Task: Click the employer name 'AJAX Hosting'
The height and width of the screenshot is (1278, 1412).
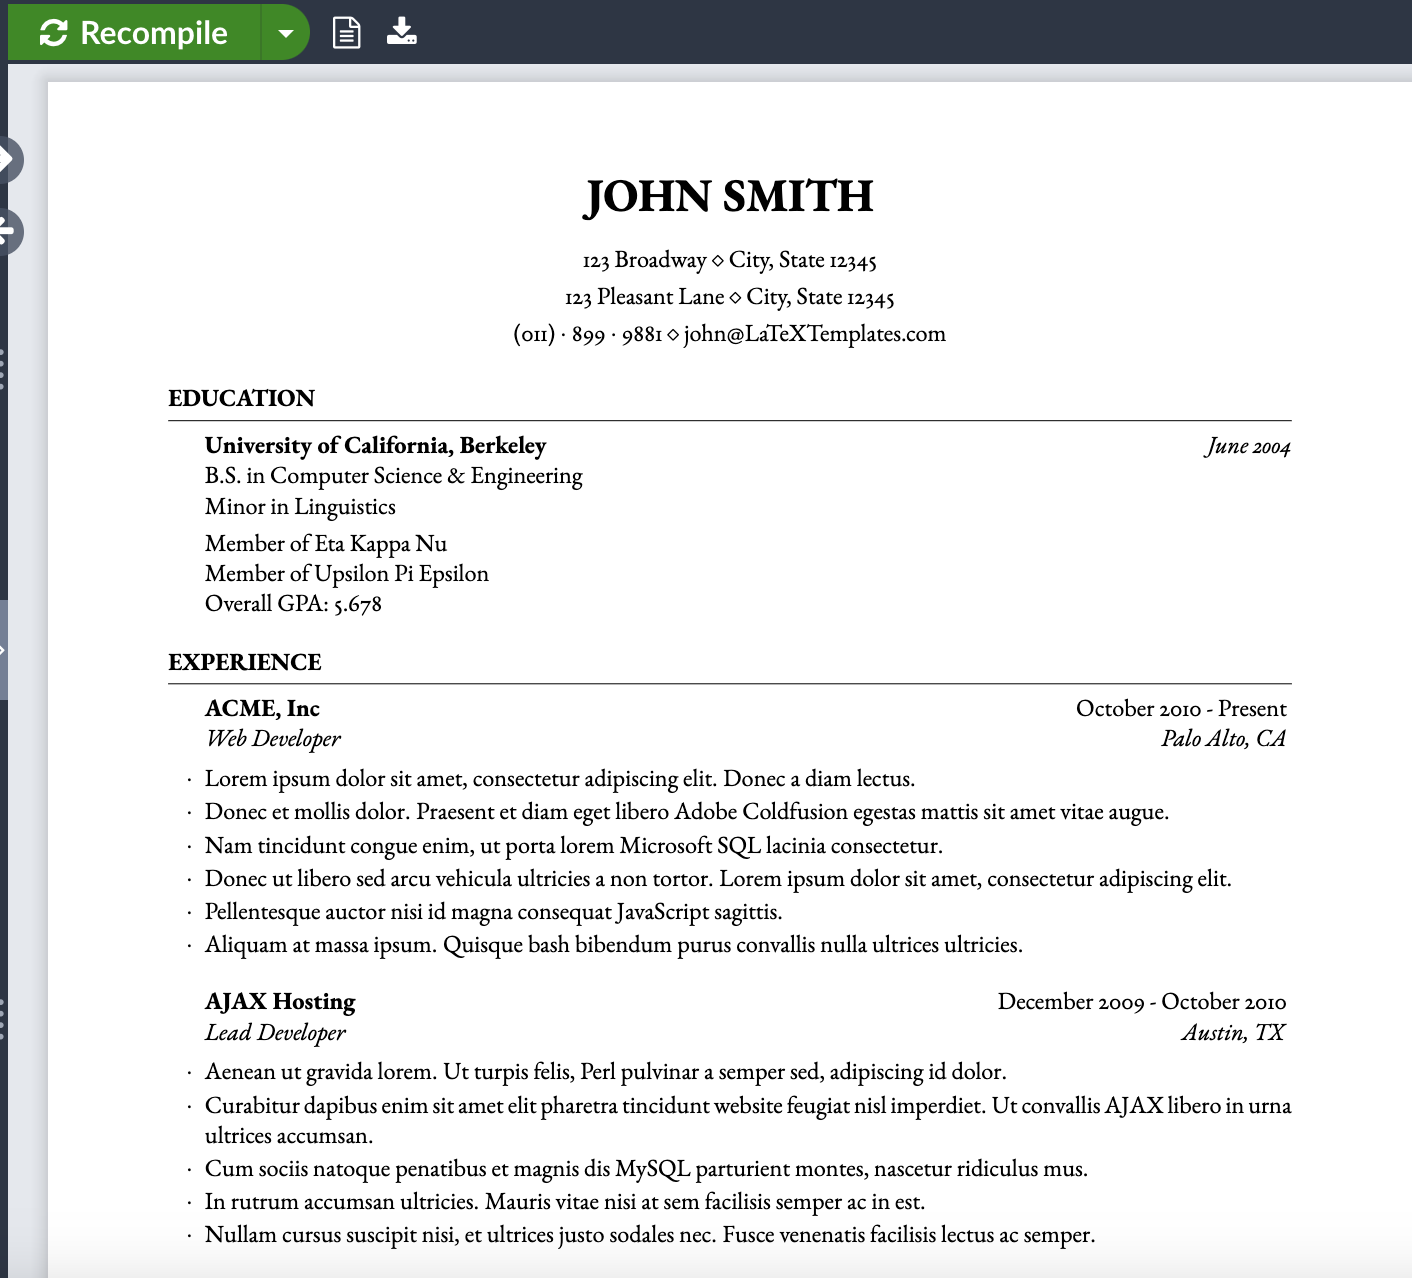Action: [280, 1002]
